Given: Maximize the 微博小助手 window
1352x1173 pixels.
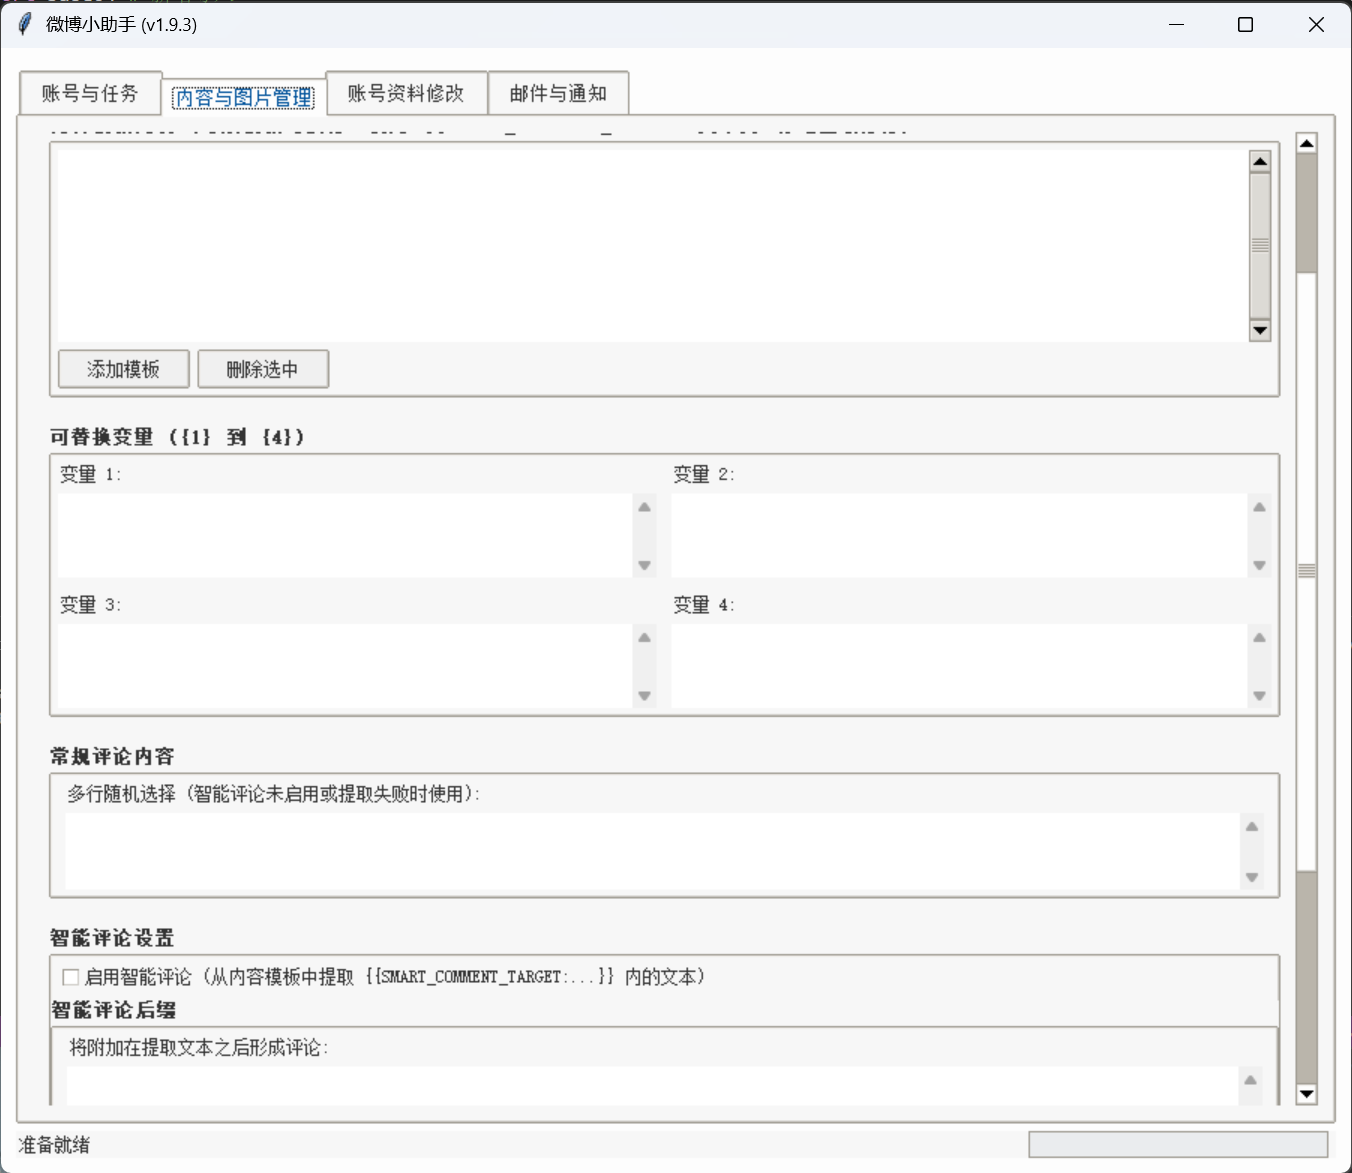Looking at the screenshot, I should click(1245, 24).
